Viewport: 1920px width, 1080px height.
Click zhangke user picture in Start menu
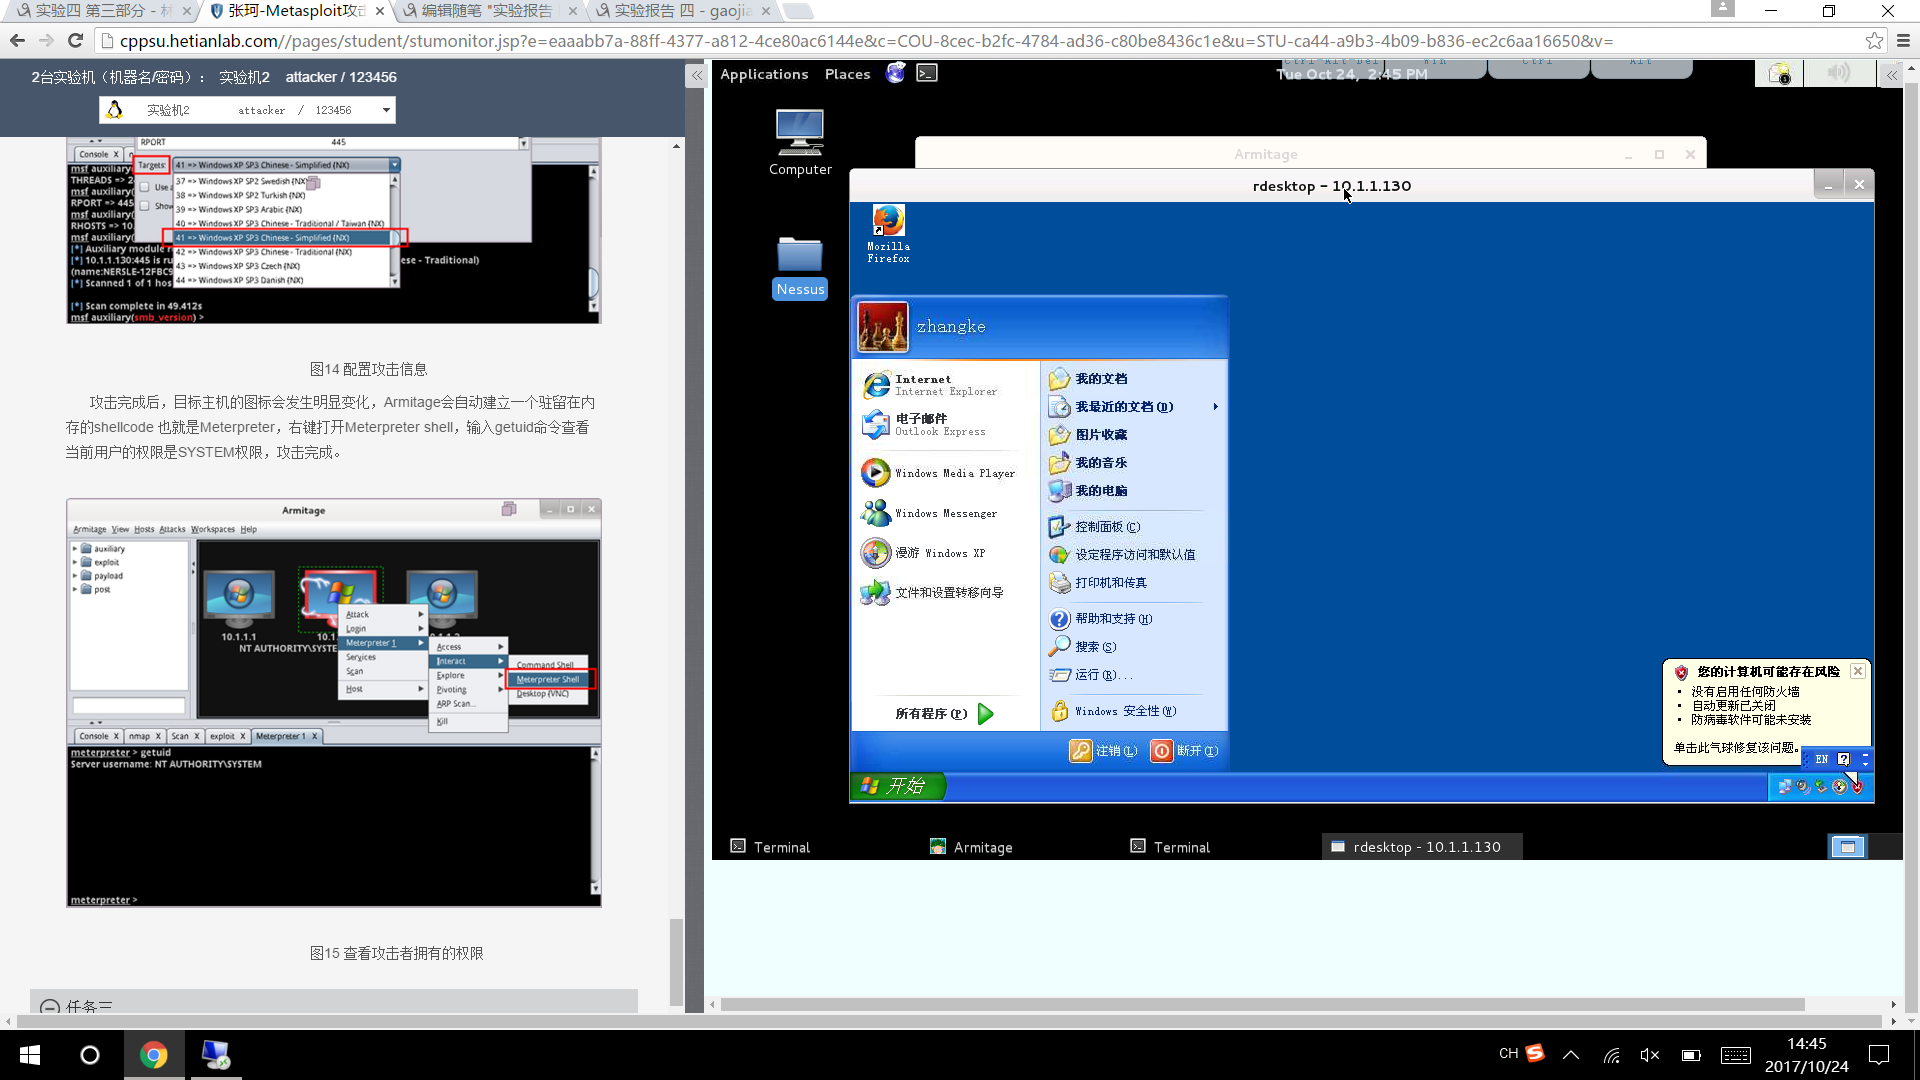(883, 327)
